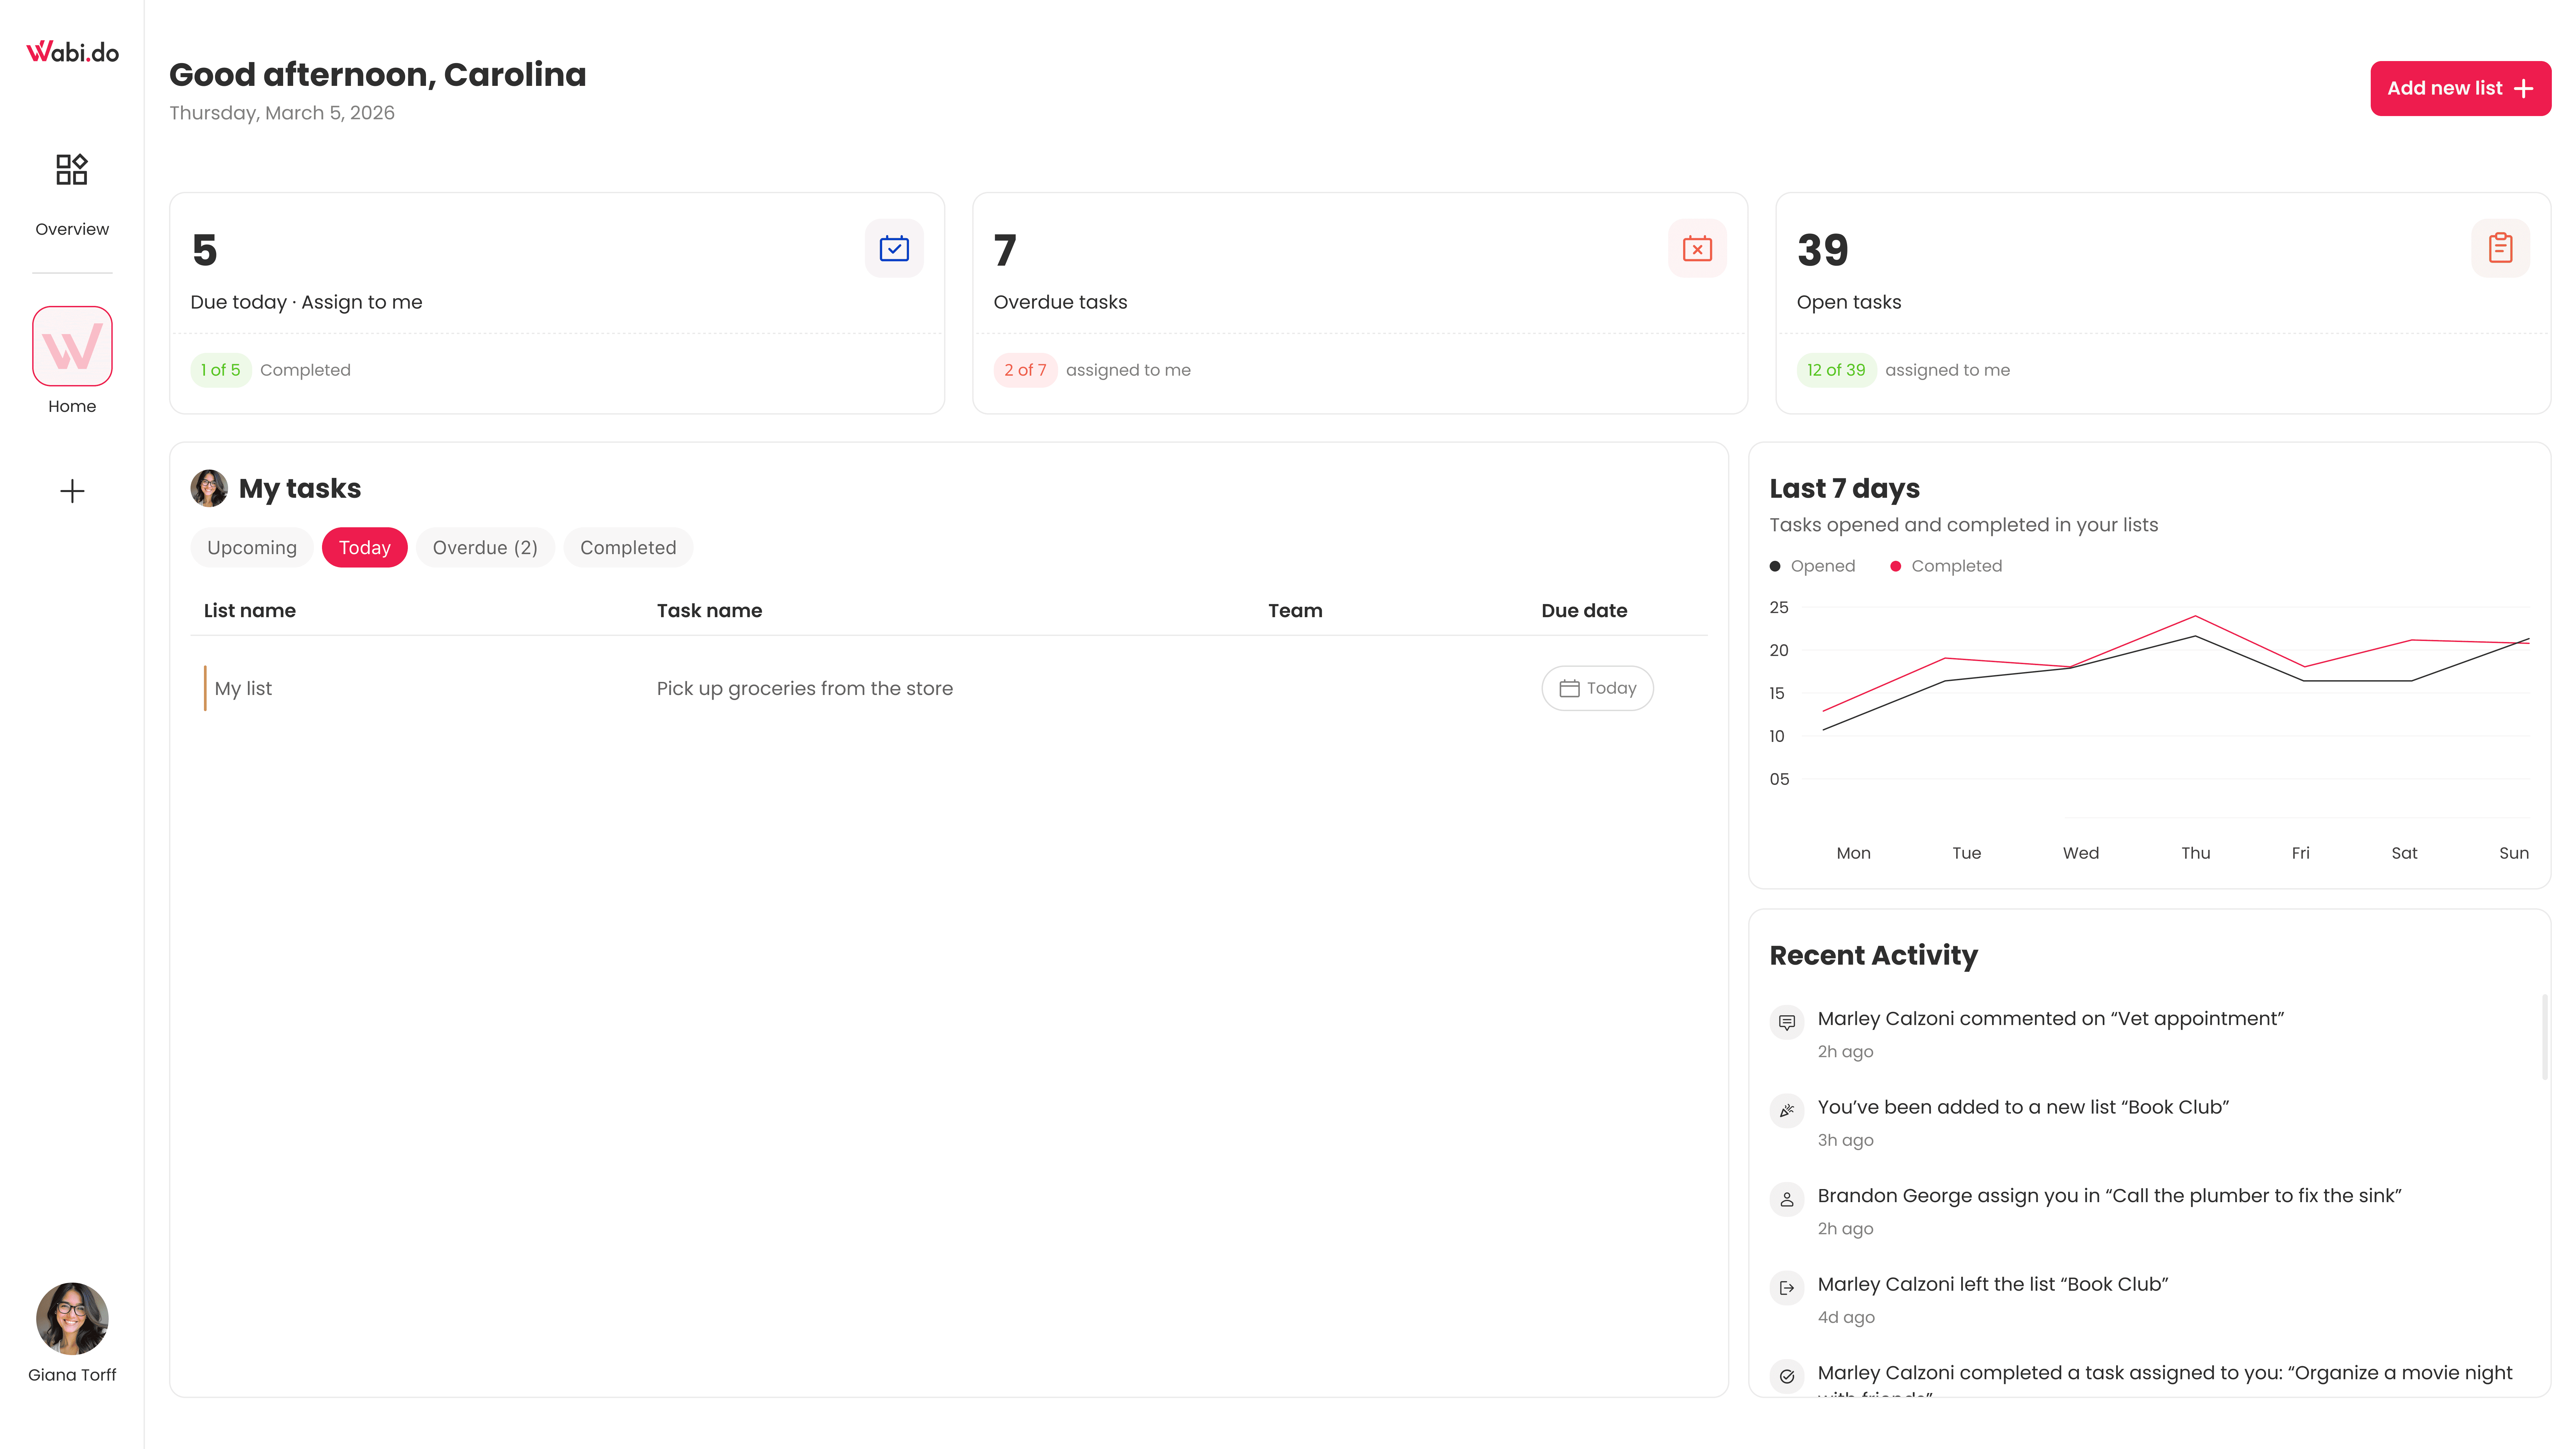Click the Today due date pill
This screenshot has width=2576, height=1449.
pos(1597,688)
